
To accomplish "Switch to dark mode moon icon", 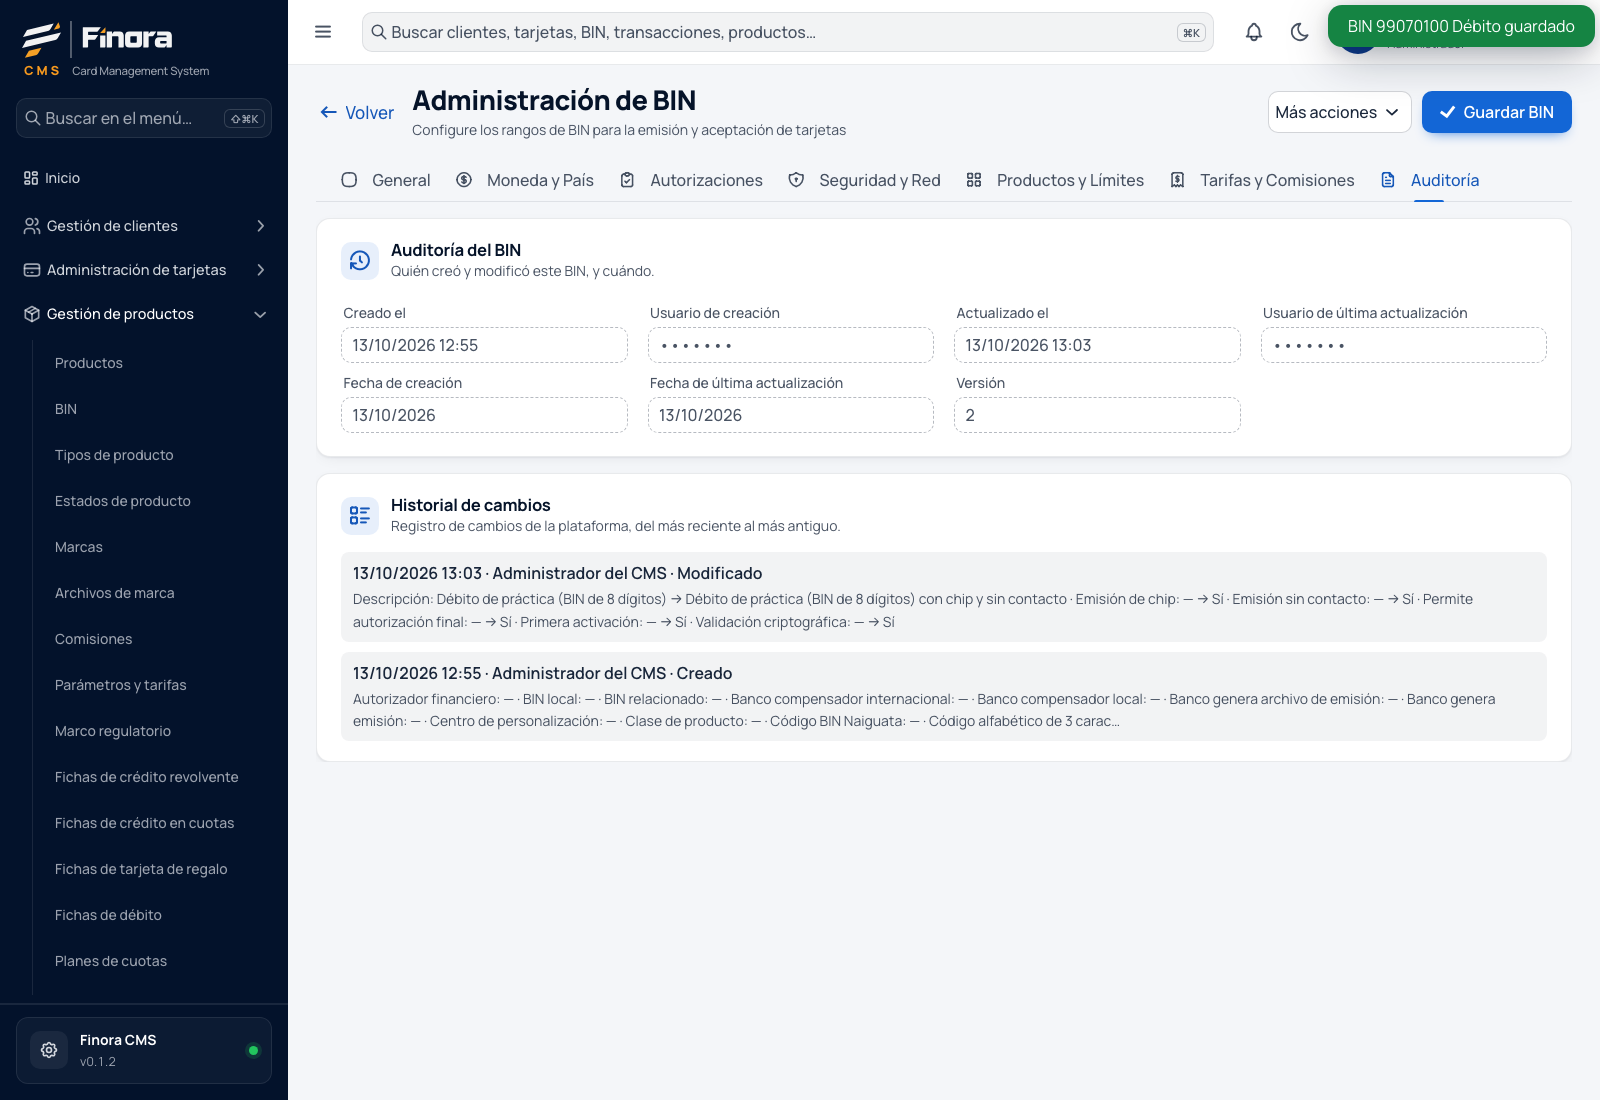I will pyautogui.click(x=1300, y=32).
